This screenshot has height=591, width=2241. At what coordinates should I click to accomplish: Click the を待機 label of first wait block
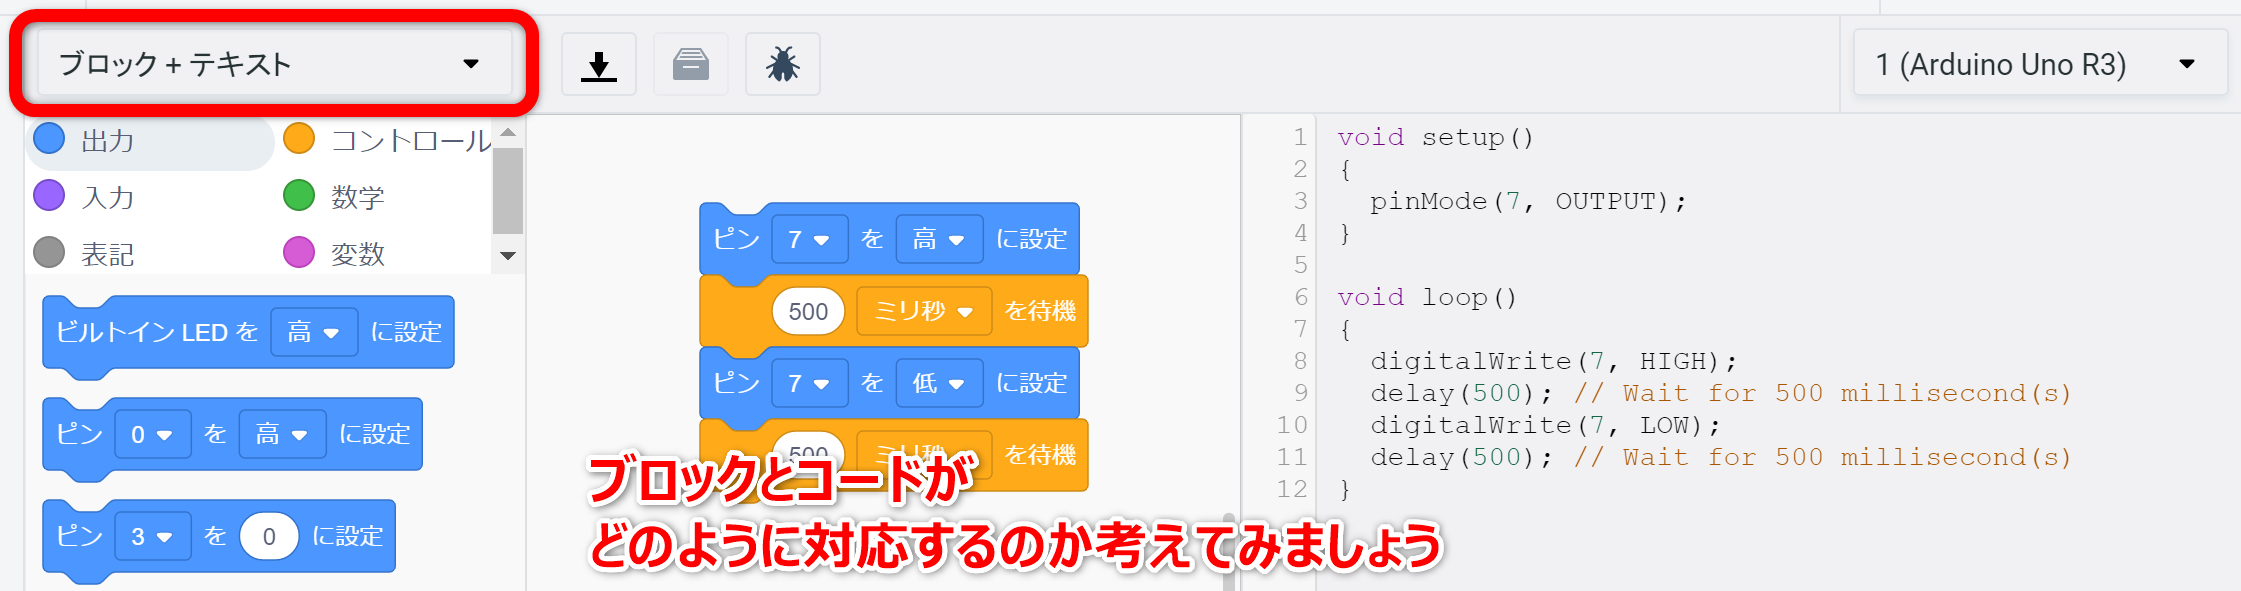tap(1040, 311)
